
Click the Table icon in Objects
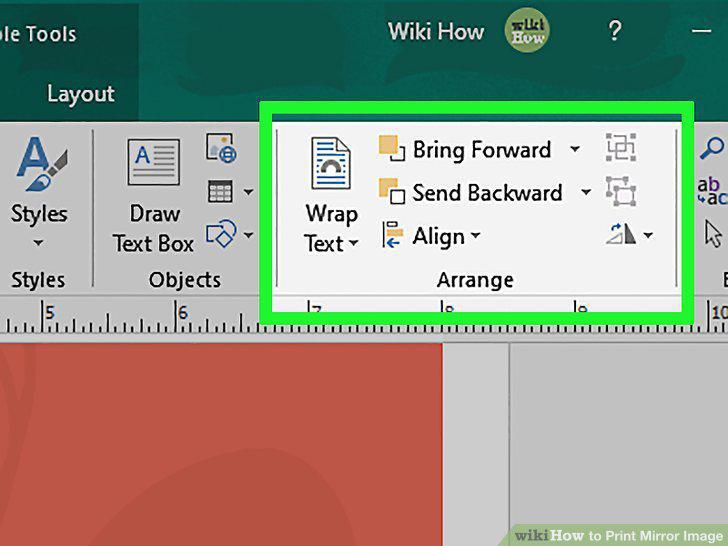(220, 191)
